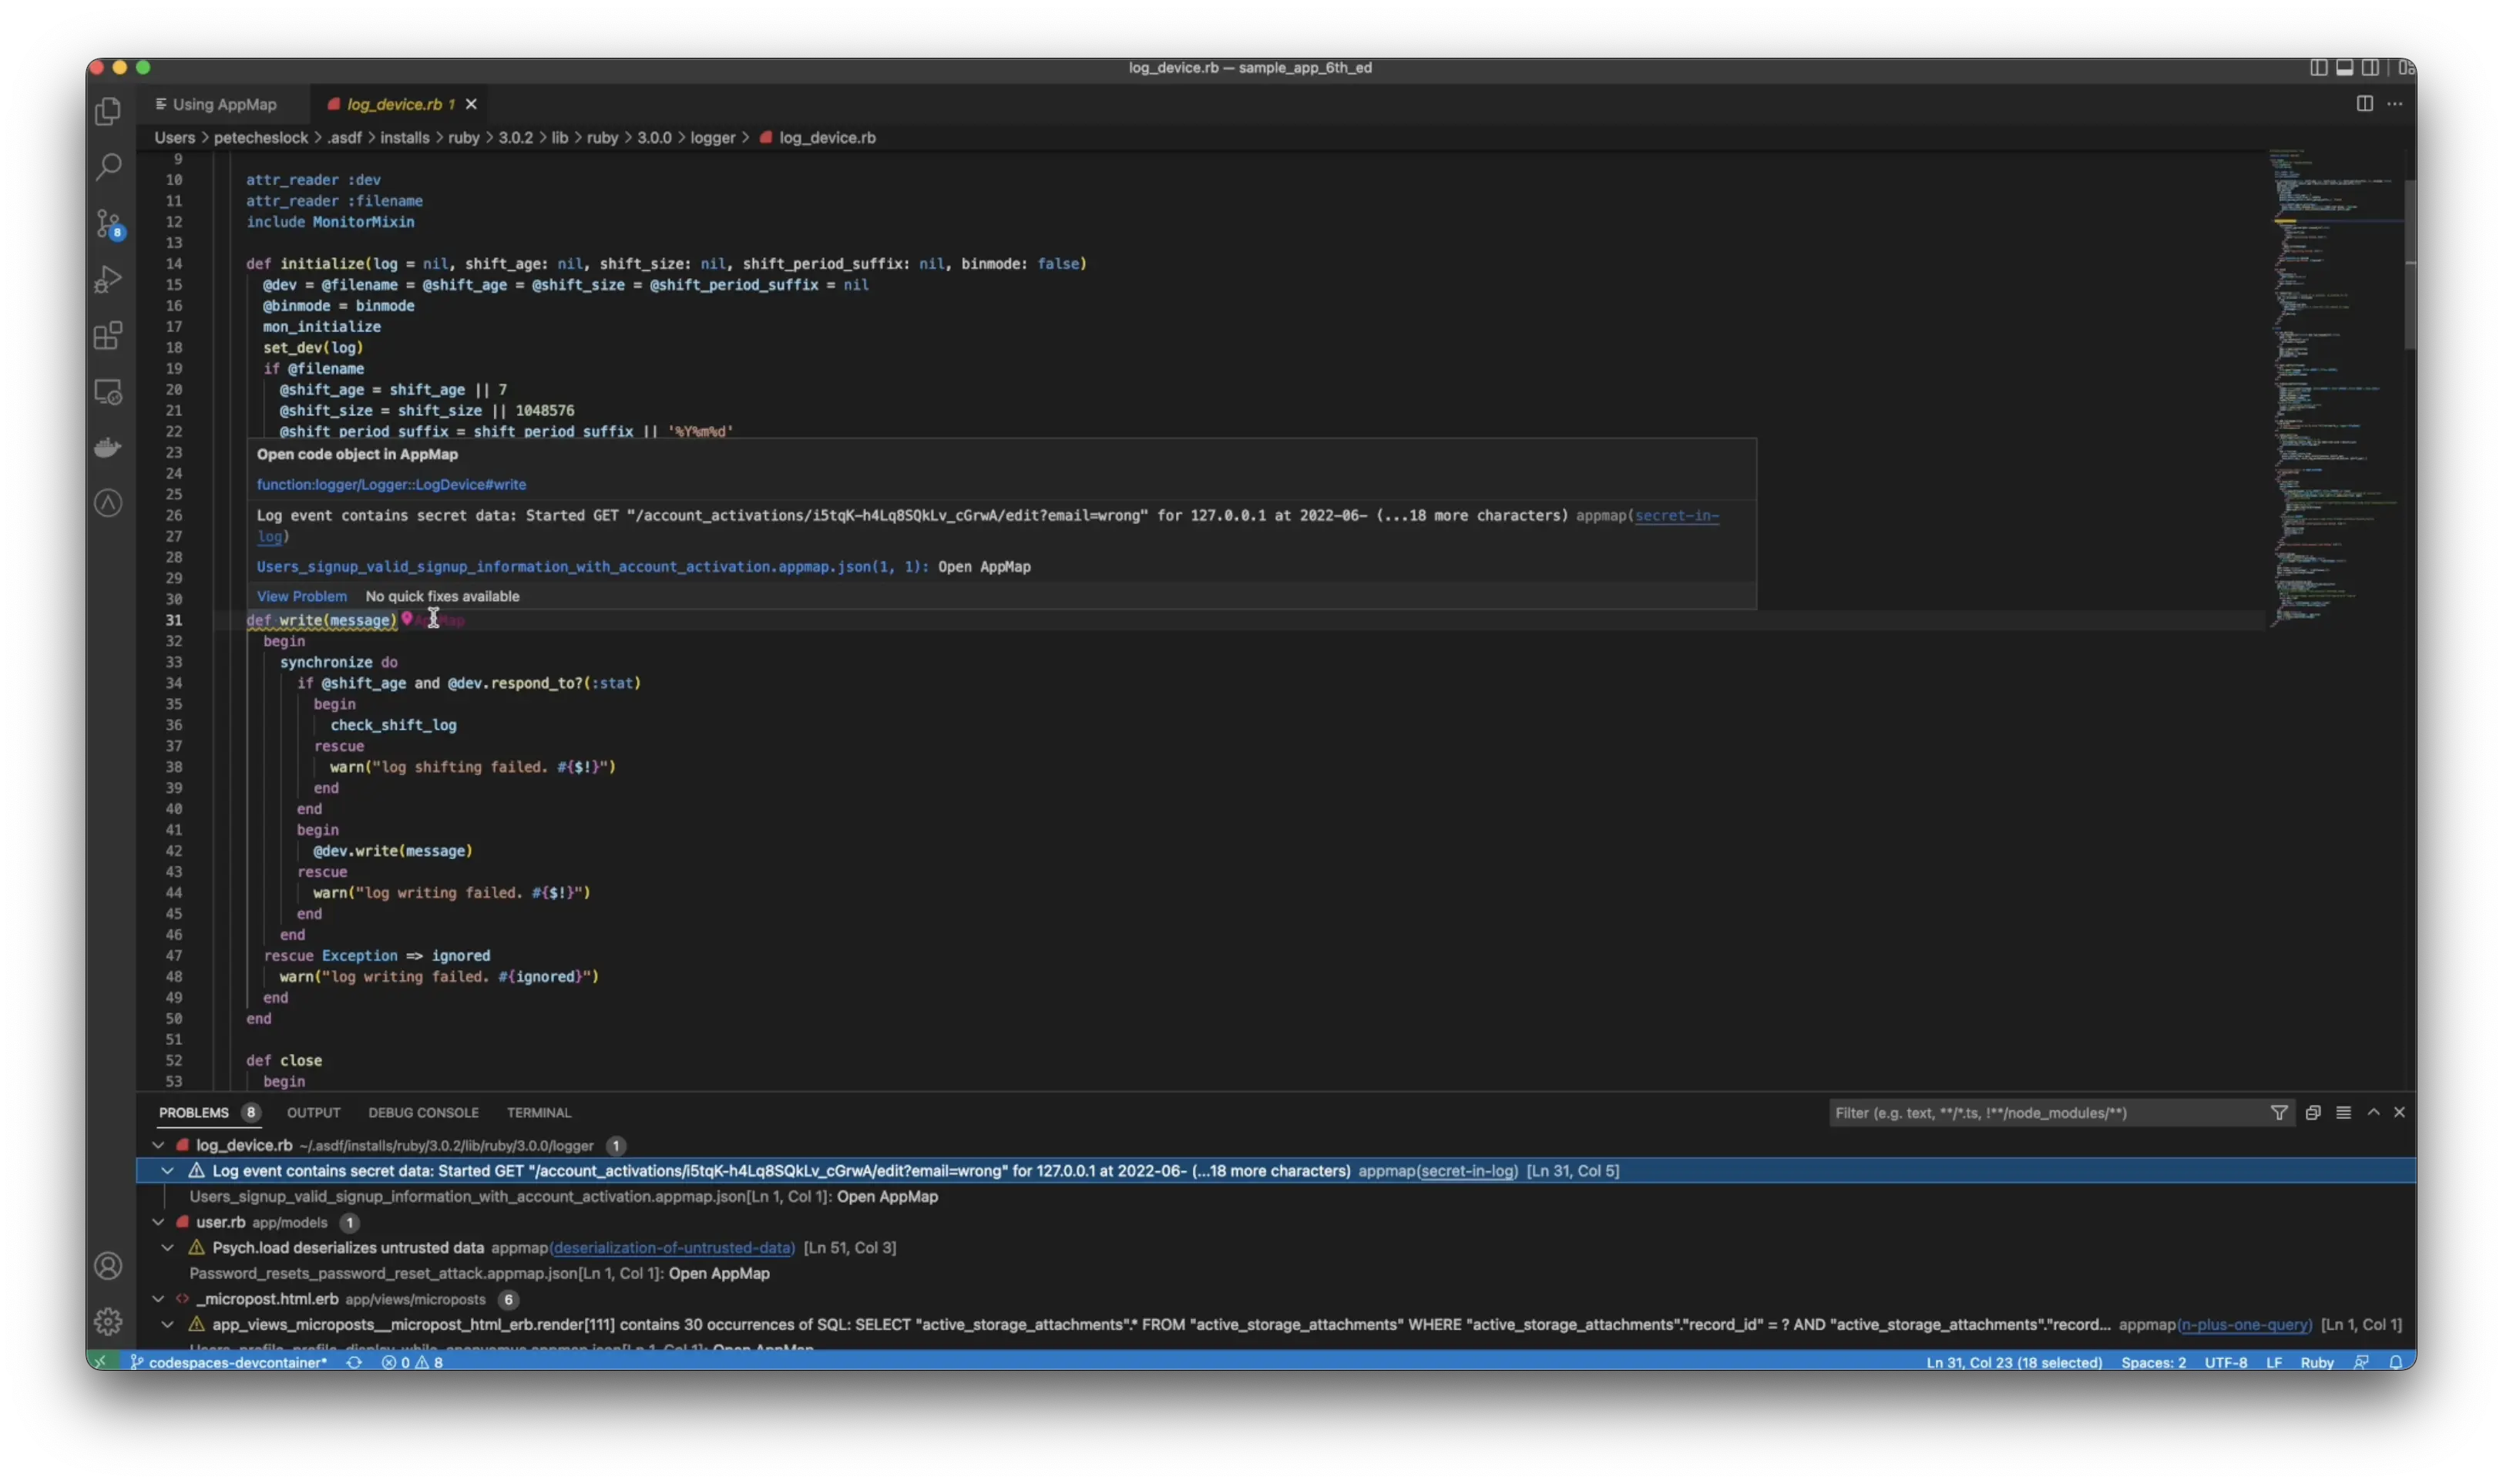Open the Extensions view
Viewport: 2503px width, 1484px height.
[108, 336]
